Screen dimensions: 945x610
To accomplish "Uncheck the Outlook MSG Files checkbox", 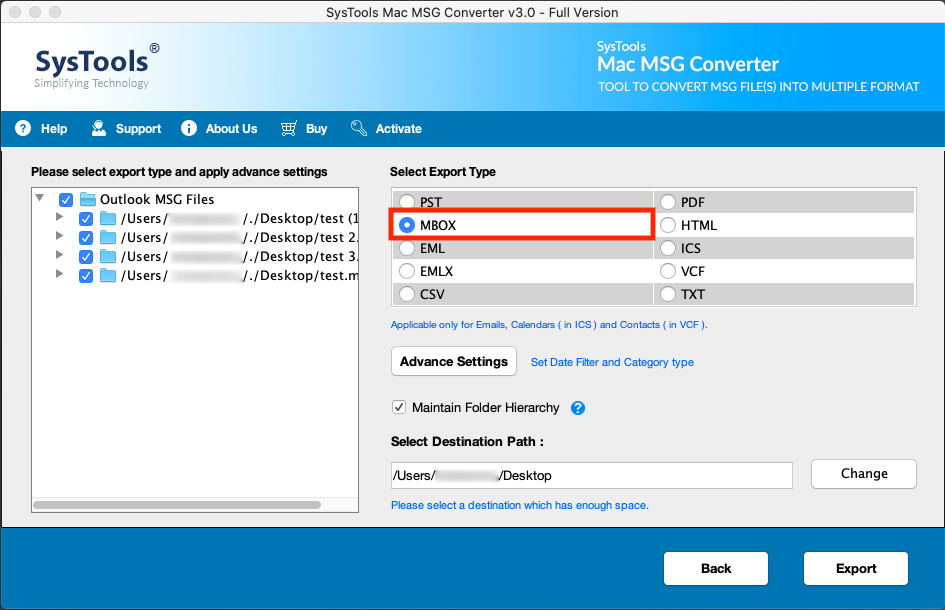I will coord(66,200).
